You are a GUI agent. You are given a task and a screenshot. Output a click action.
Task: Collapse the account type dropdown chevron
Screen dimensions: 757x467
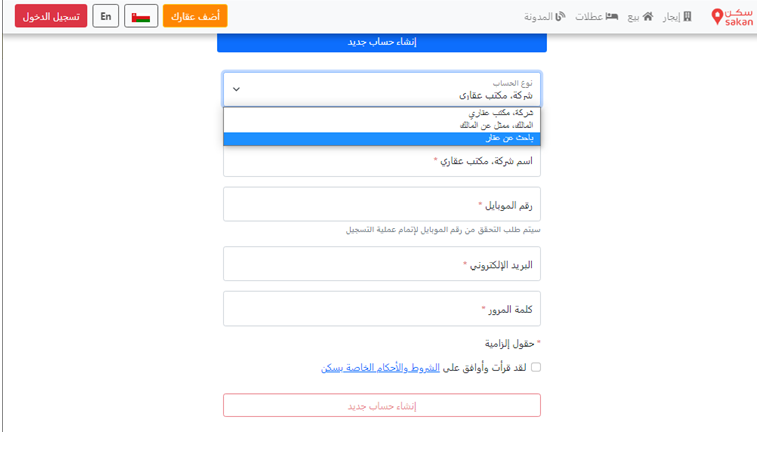click(236, 89)
